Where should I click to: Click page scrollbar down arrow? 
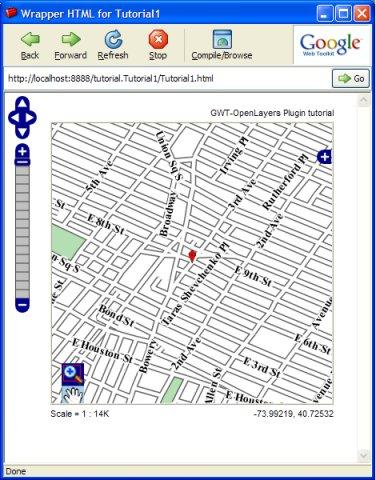pyautogui.click(x=363, y=455)
